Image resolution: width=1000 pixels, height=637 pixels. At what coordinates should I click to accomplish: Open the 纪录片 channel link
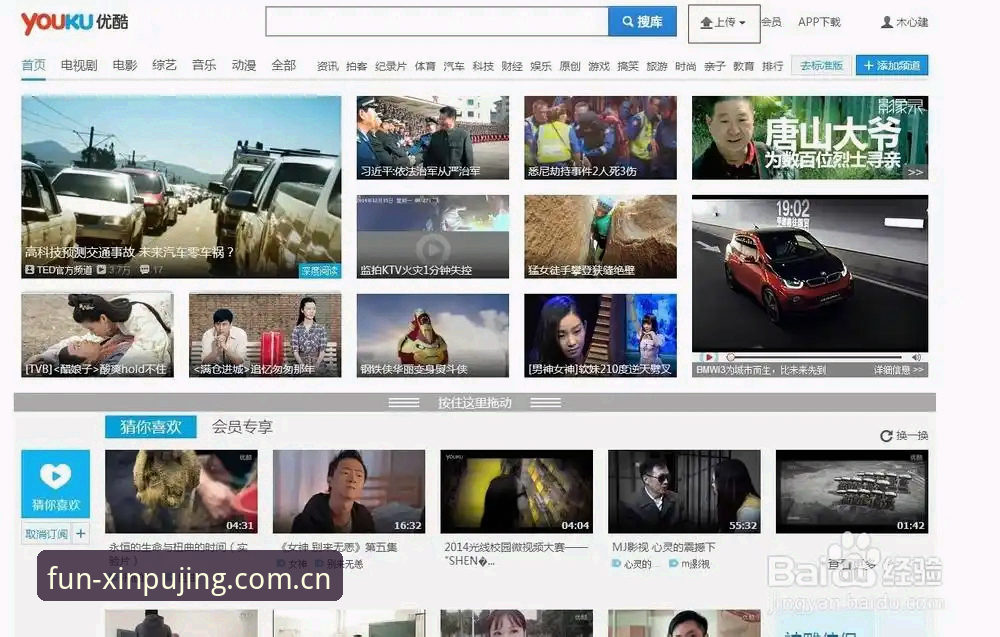click(391, 66)
